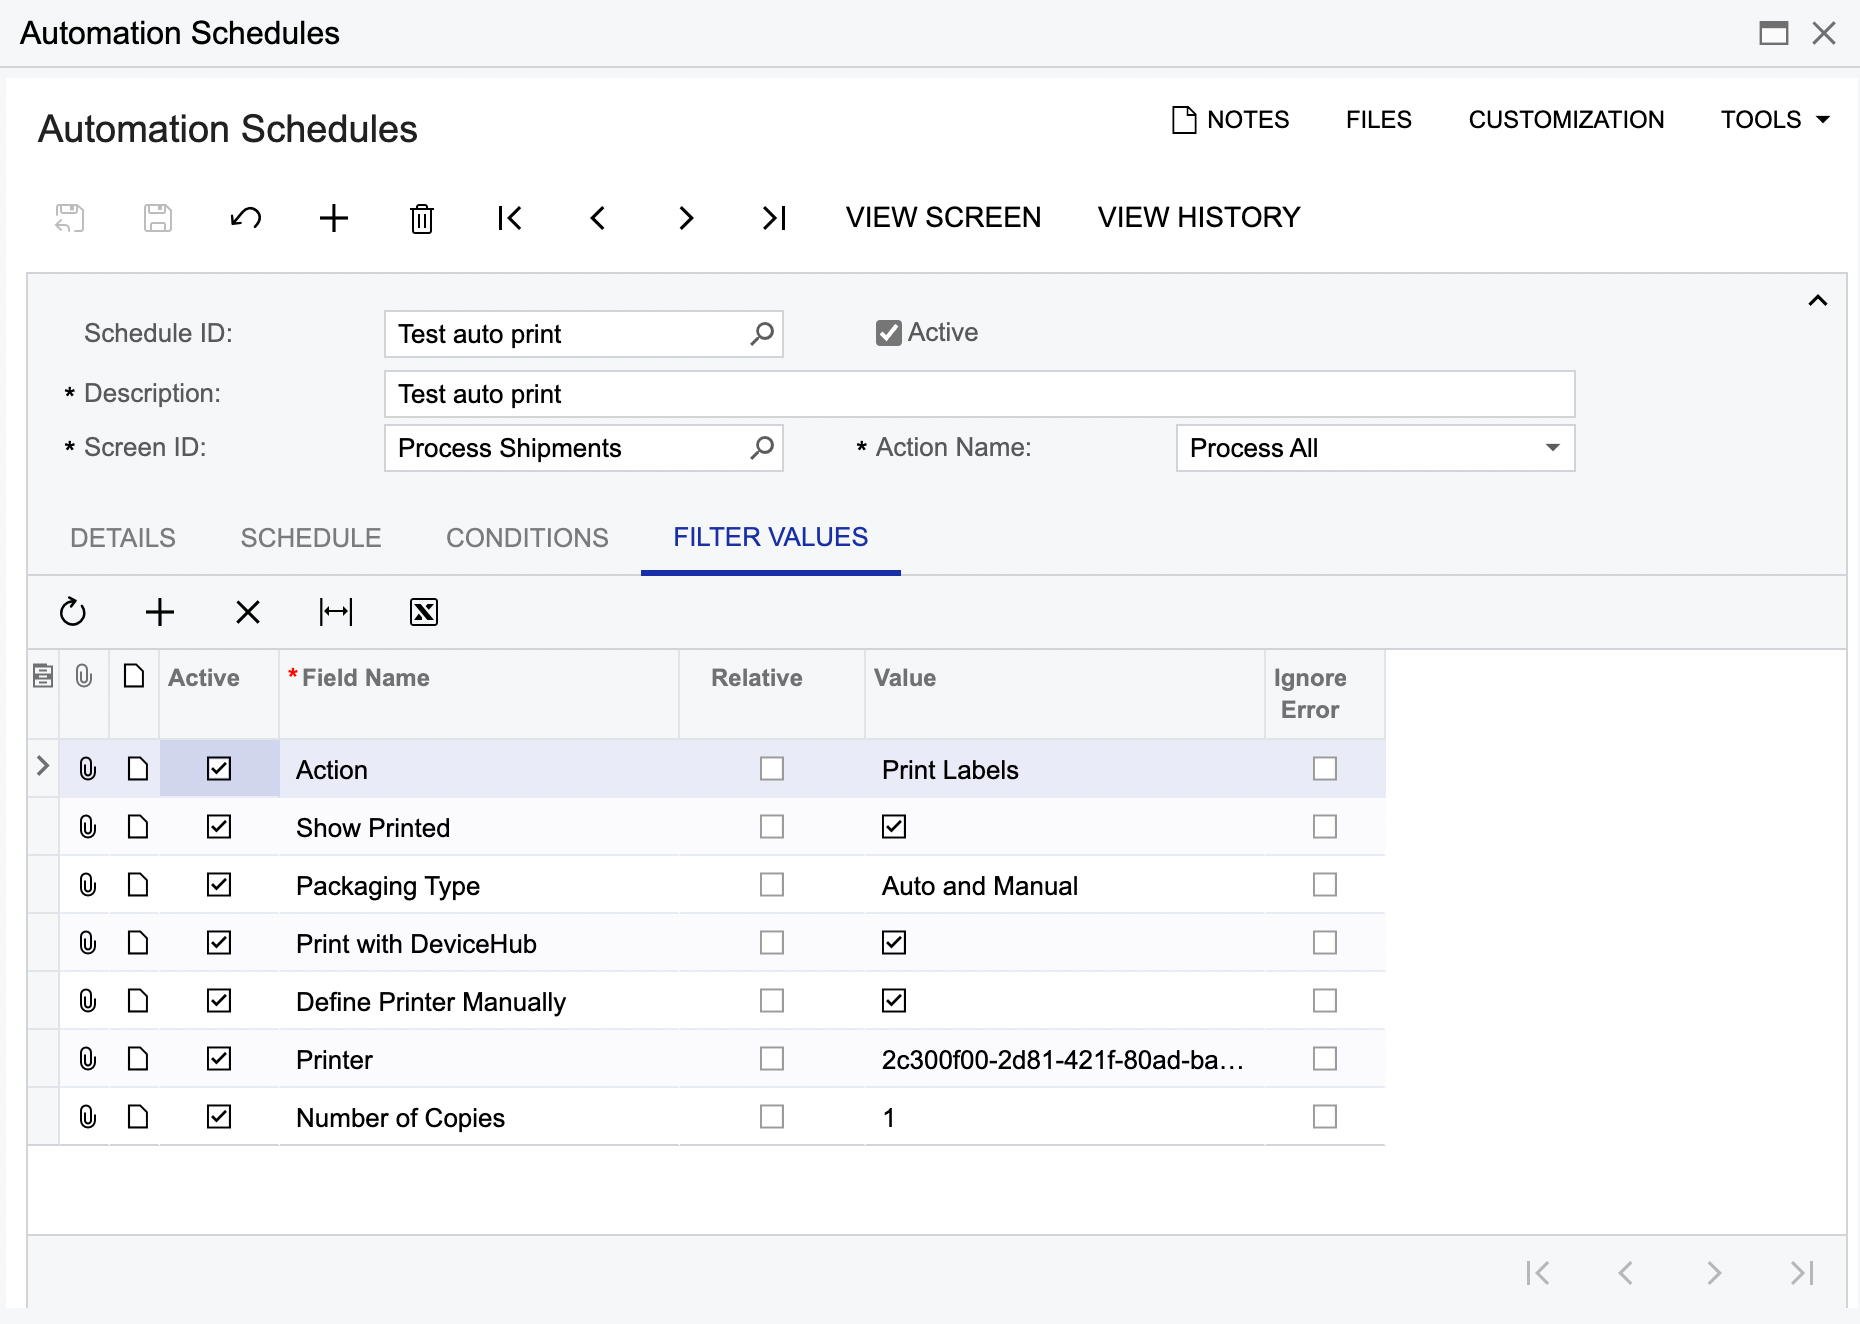
Task: Collapse the schedule summary form panel
Action: click(x=1818, y=301)
